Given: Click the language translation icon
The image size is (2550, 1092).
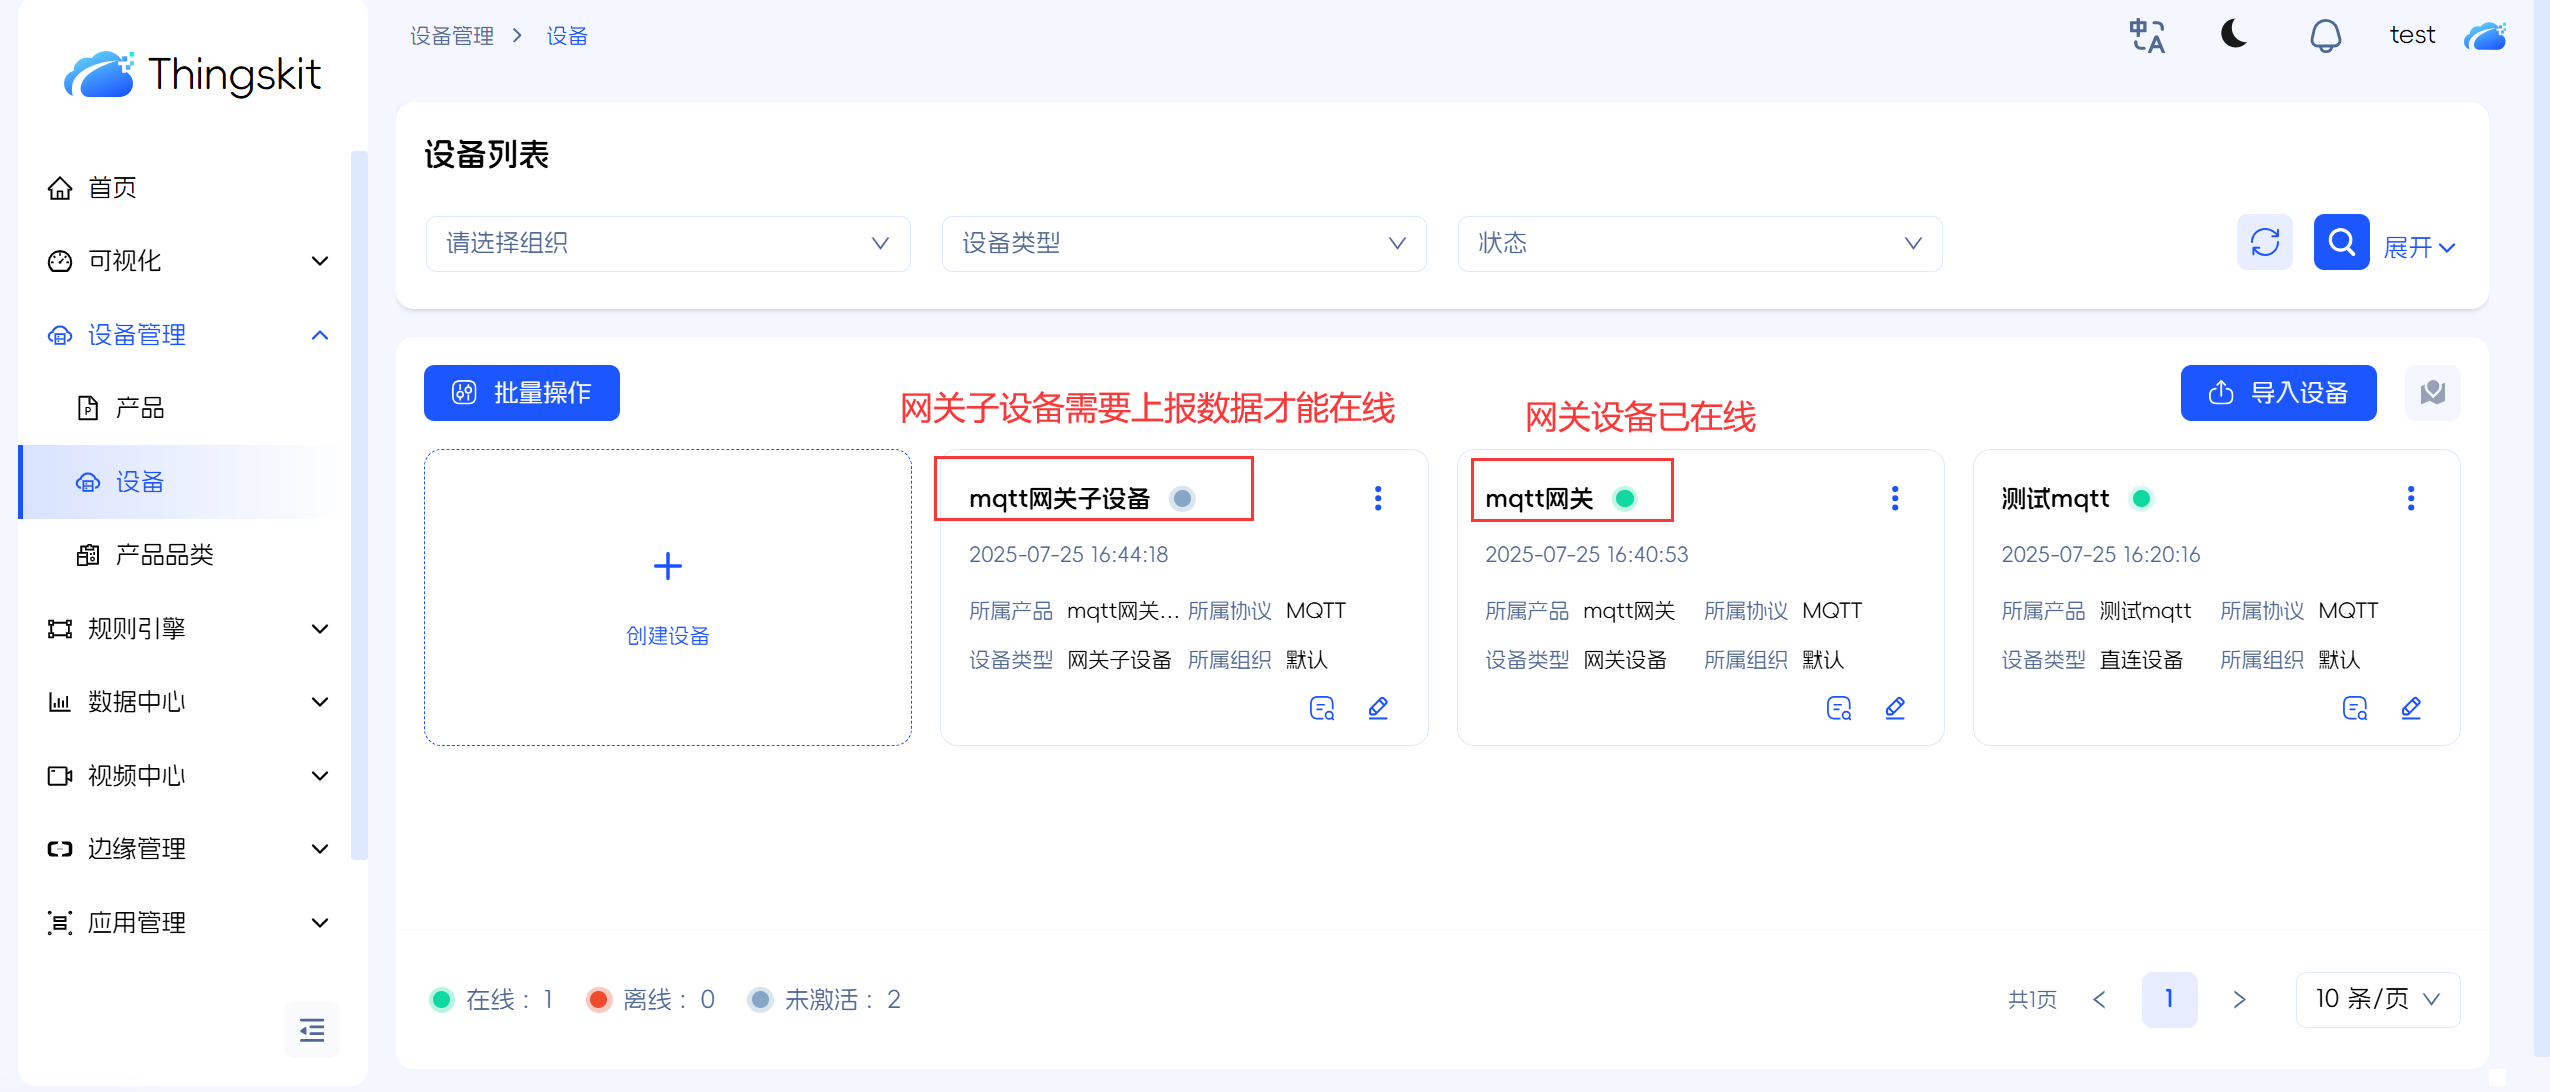Looking at the screenshot, I should point(2146,36).
